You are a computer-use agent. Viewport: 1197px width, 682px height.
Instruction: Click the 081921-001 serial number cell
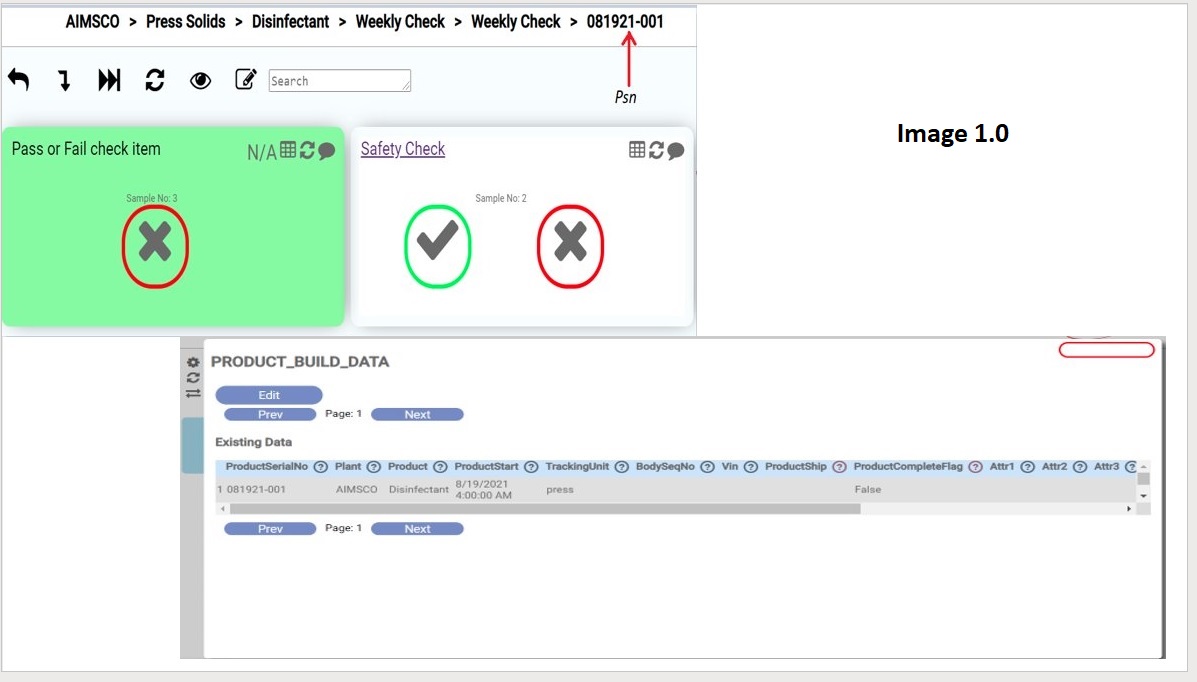256,490
